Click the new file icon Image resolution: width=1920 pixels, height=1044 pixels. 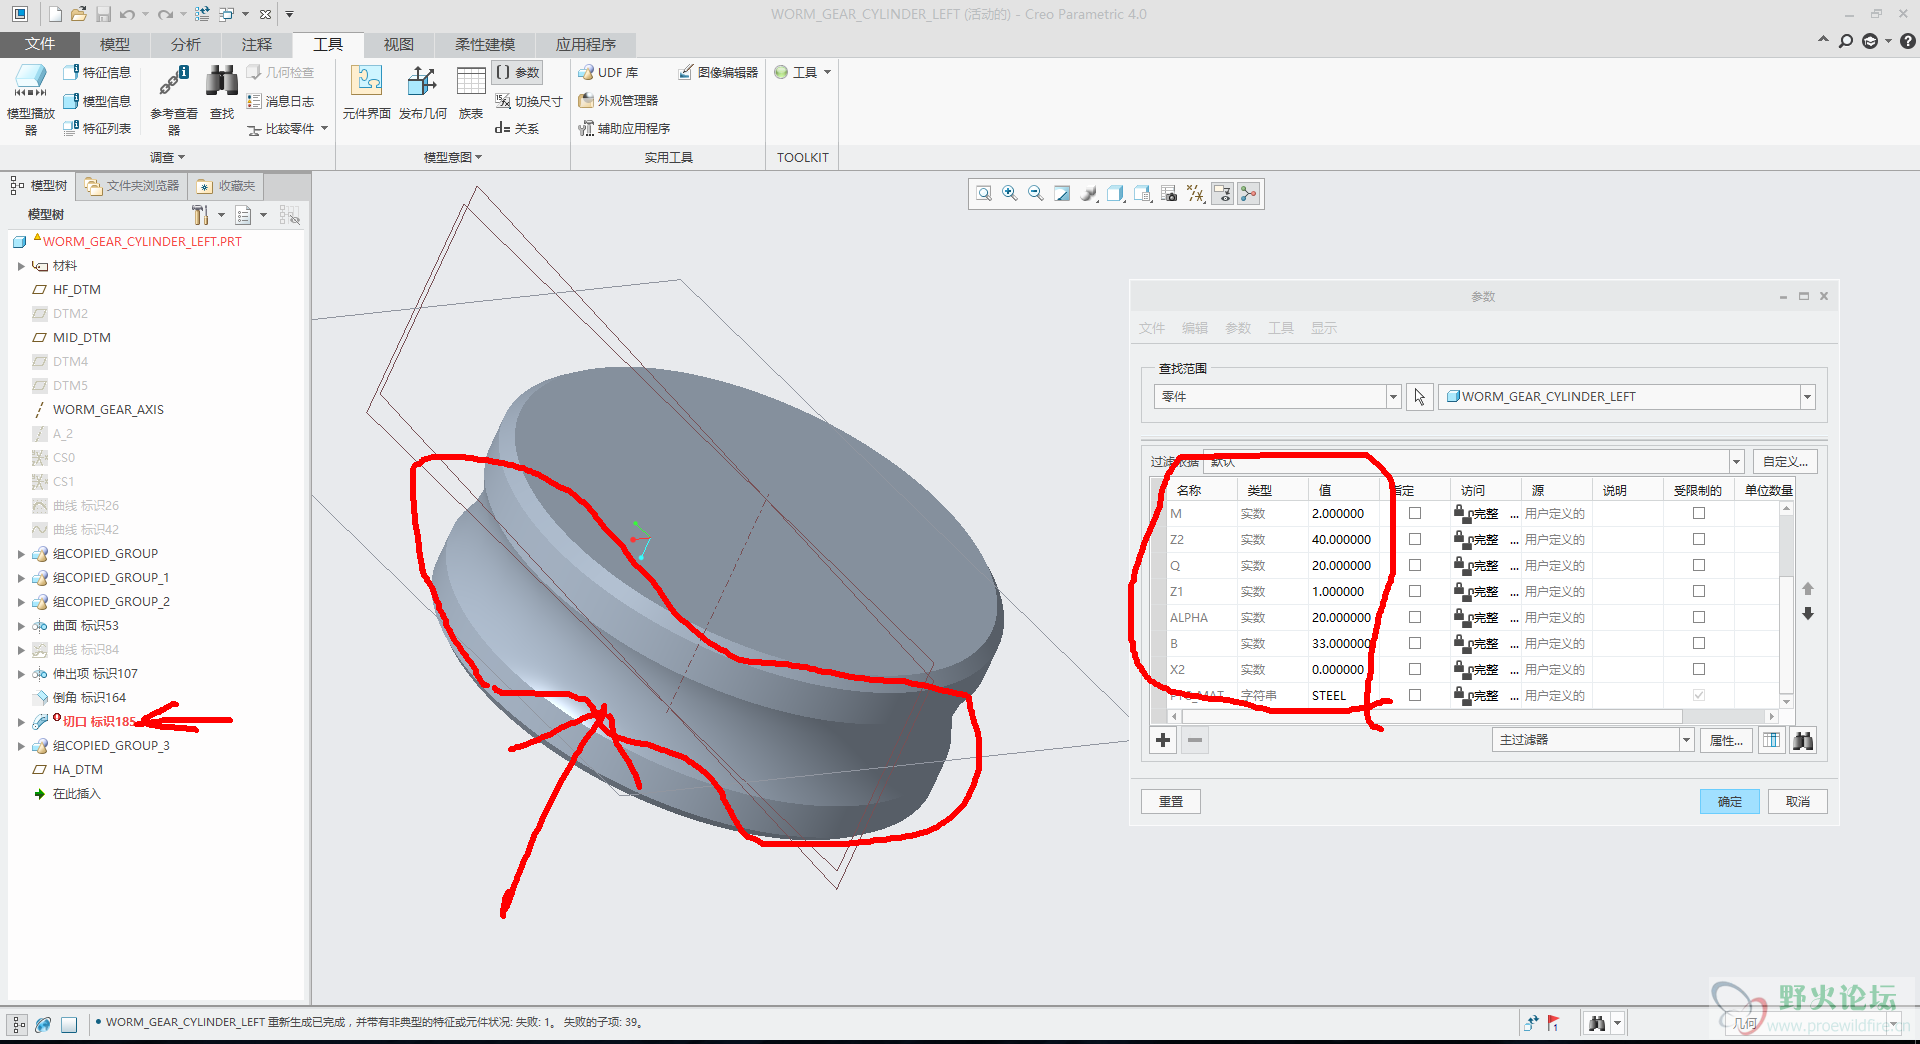55,14
